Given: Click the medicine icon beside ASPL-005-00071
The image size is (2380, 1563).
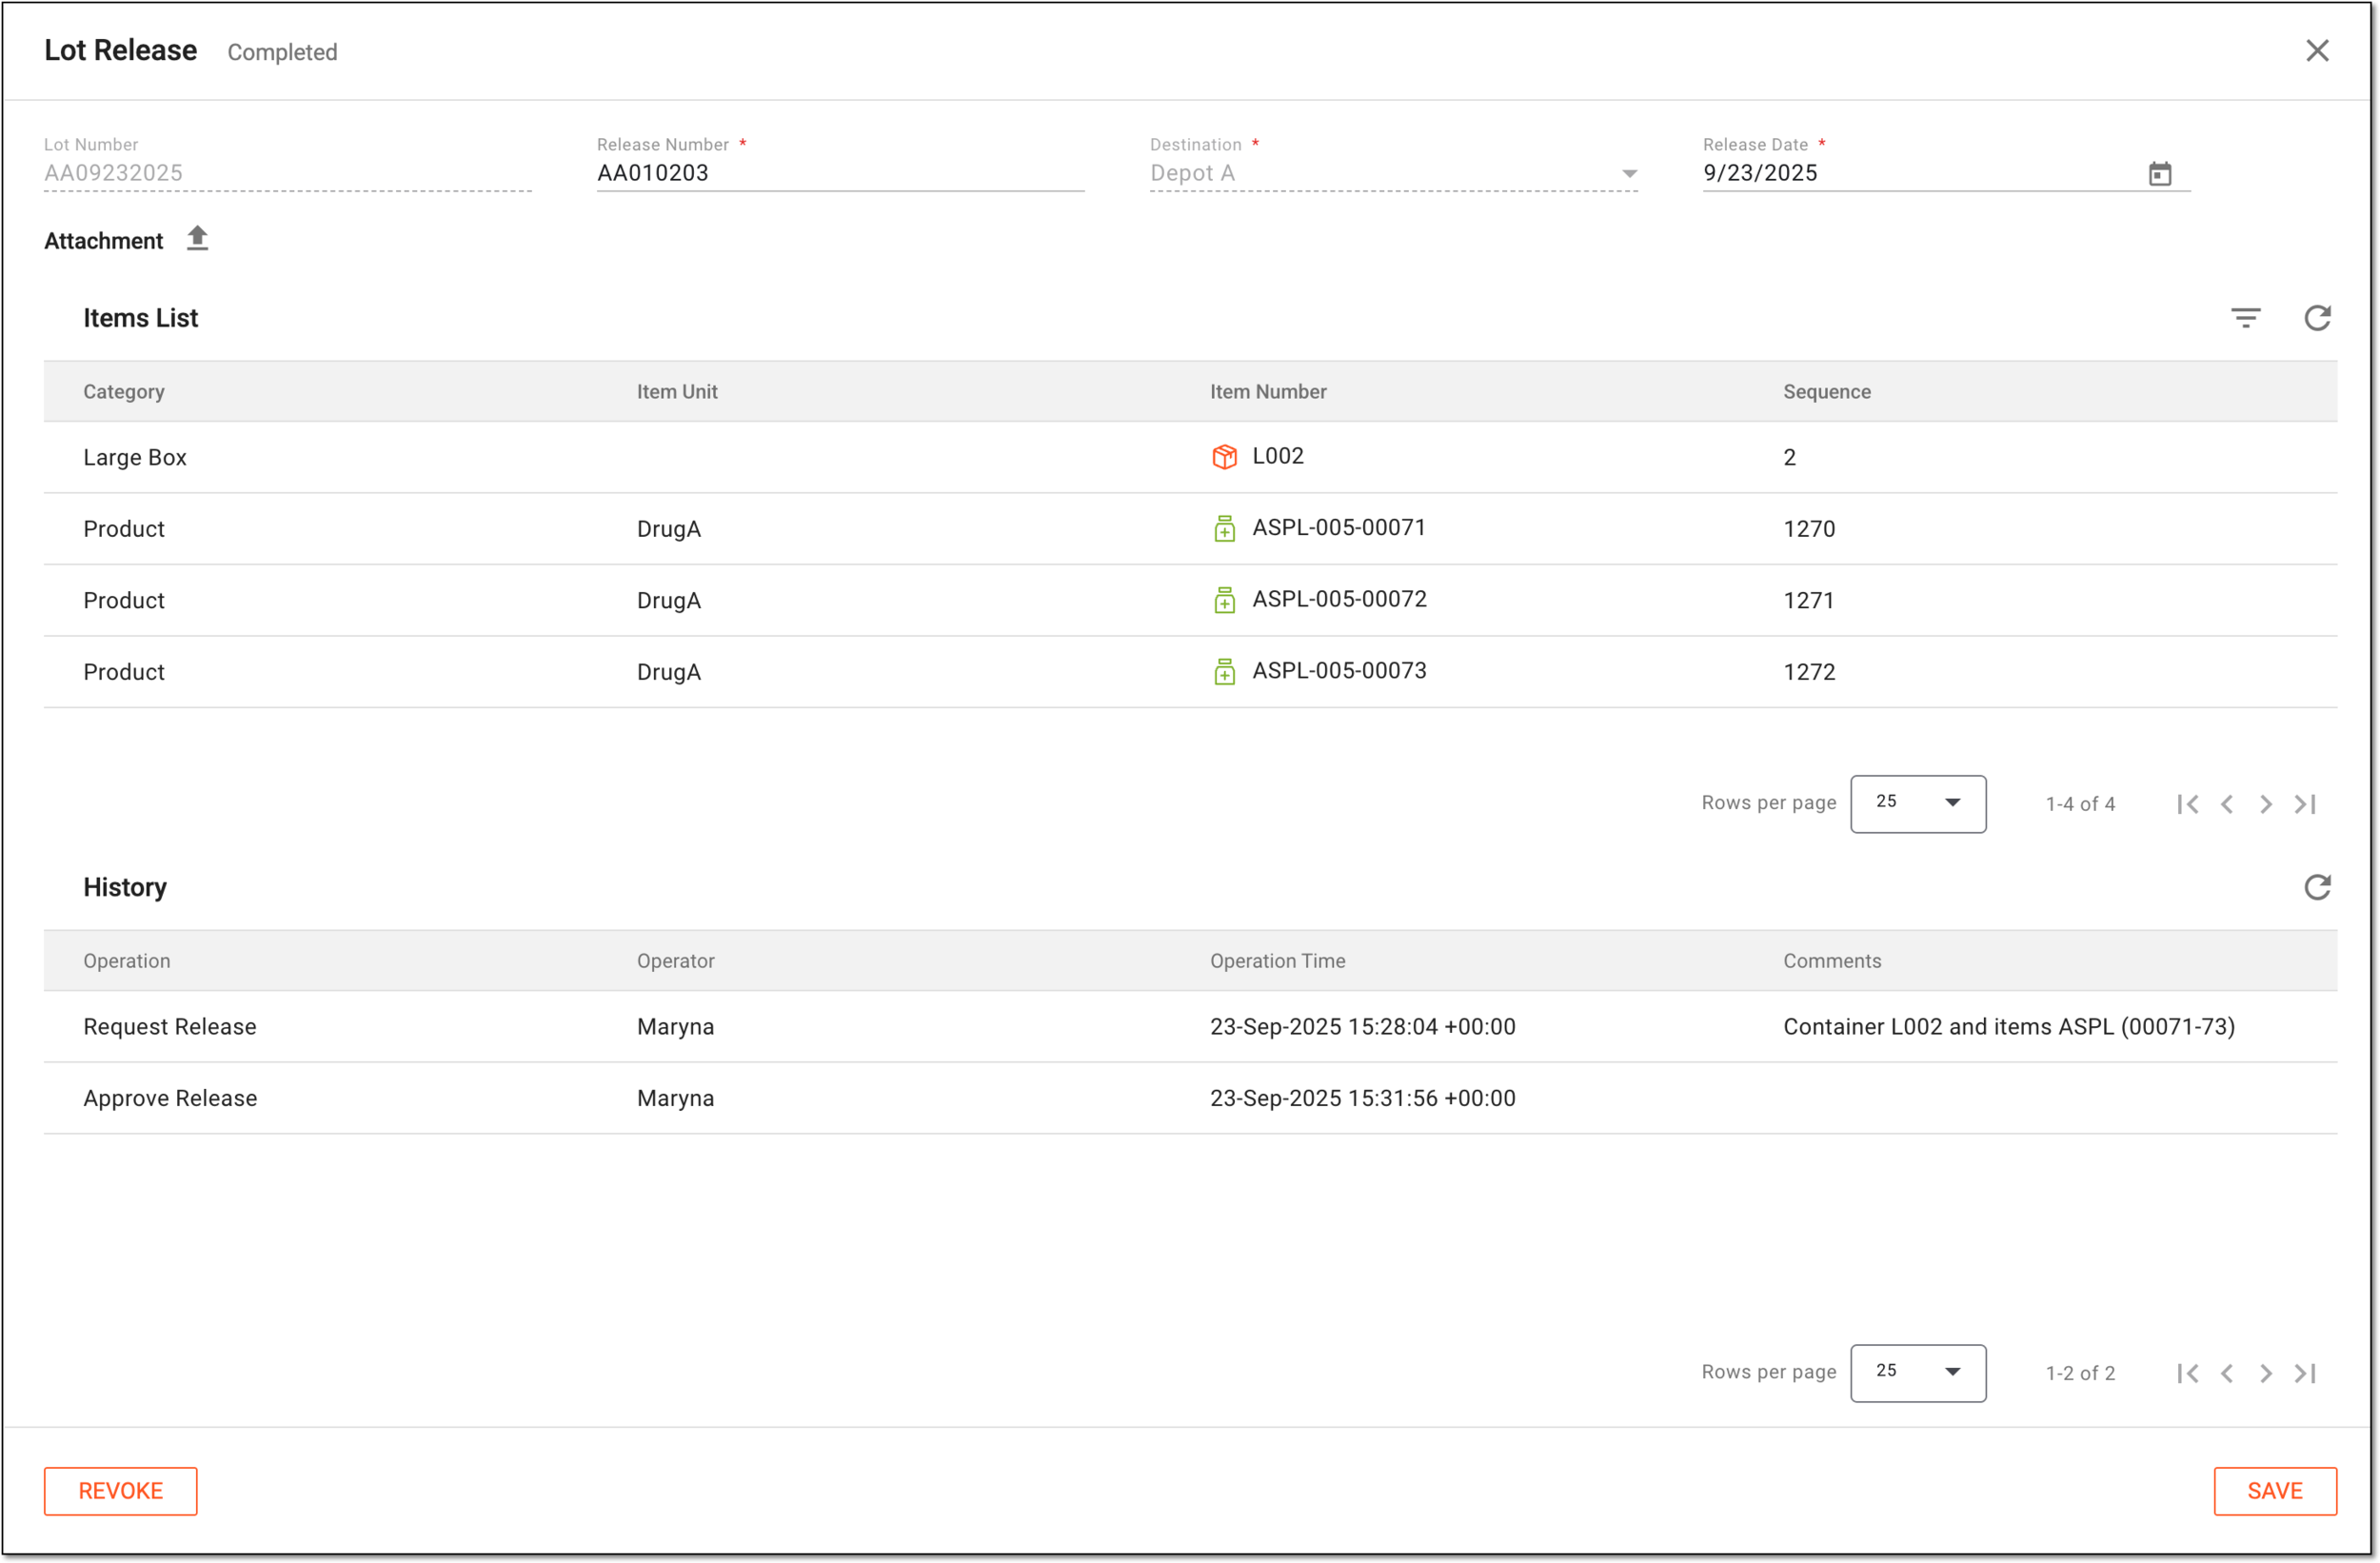Looking at the screenshot, I should click(1224, 529).
